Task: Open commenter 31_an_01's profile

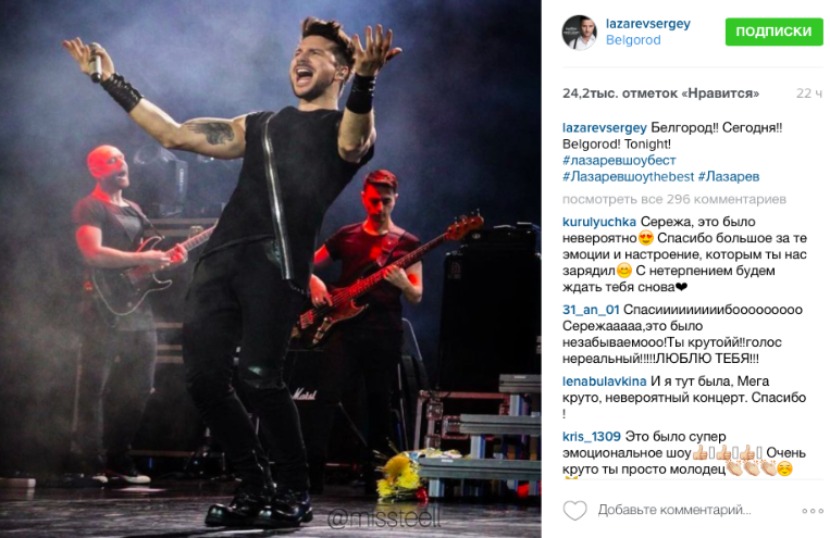Action: (591, 310)
